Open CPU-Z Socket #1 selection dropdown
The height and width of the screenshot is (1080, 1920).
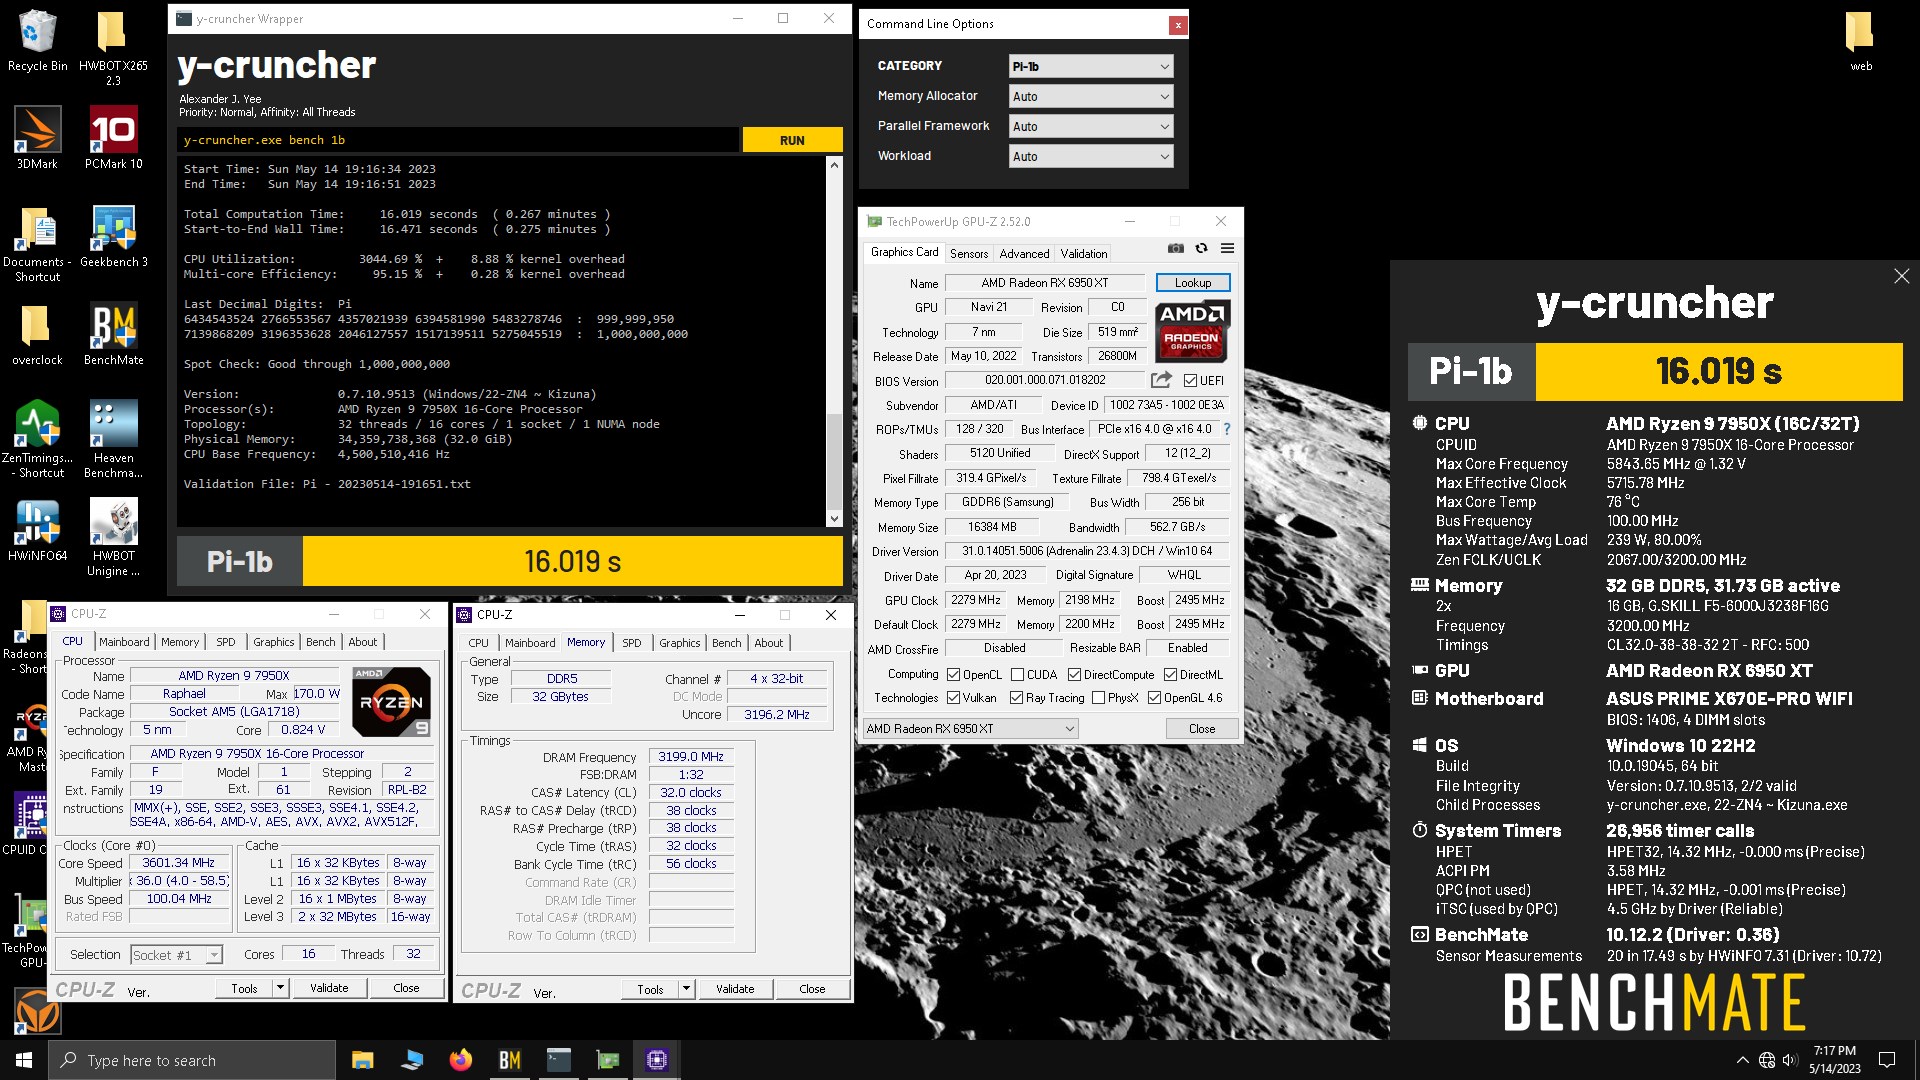coord(176,955)
